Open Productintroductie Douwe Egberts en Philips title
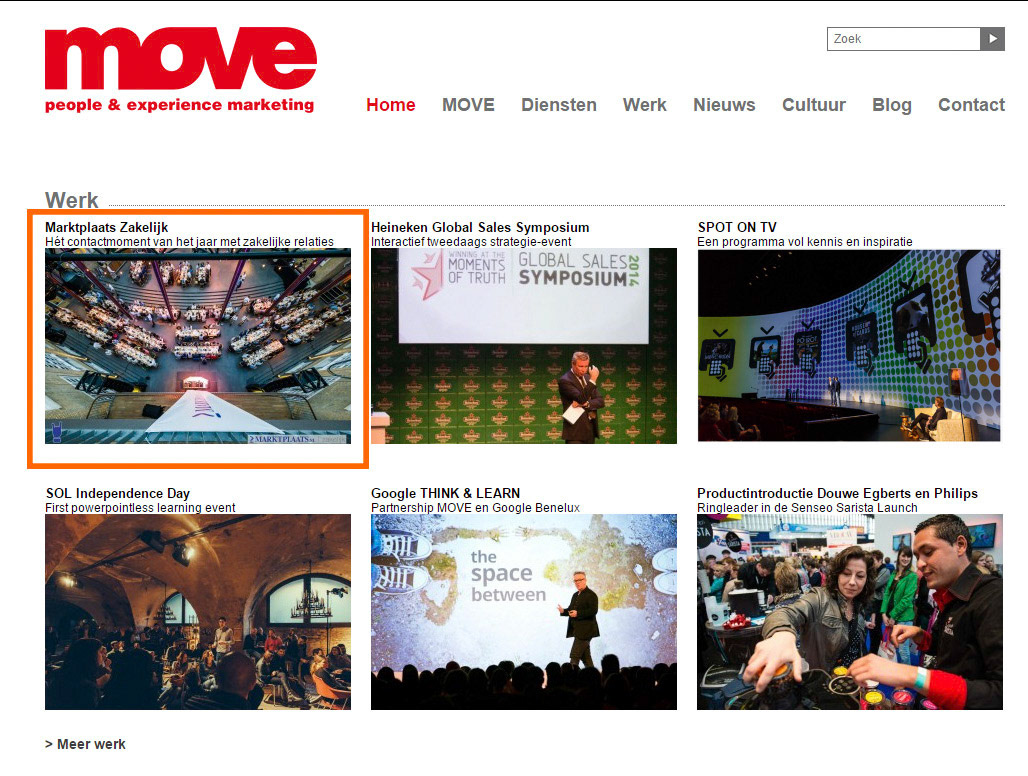This screenshot has height=776, width=1028. point(837,494)
